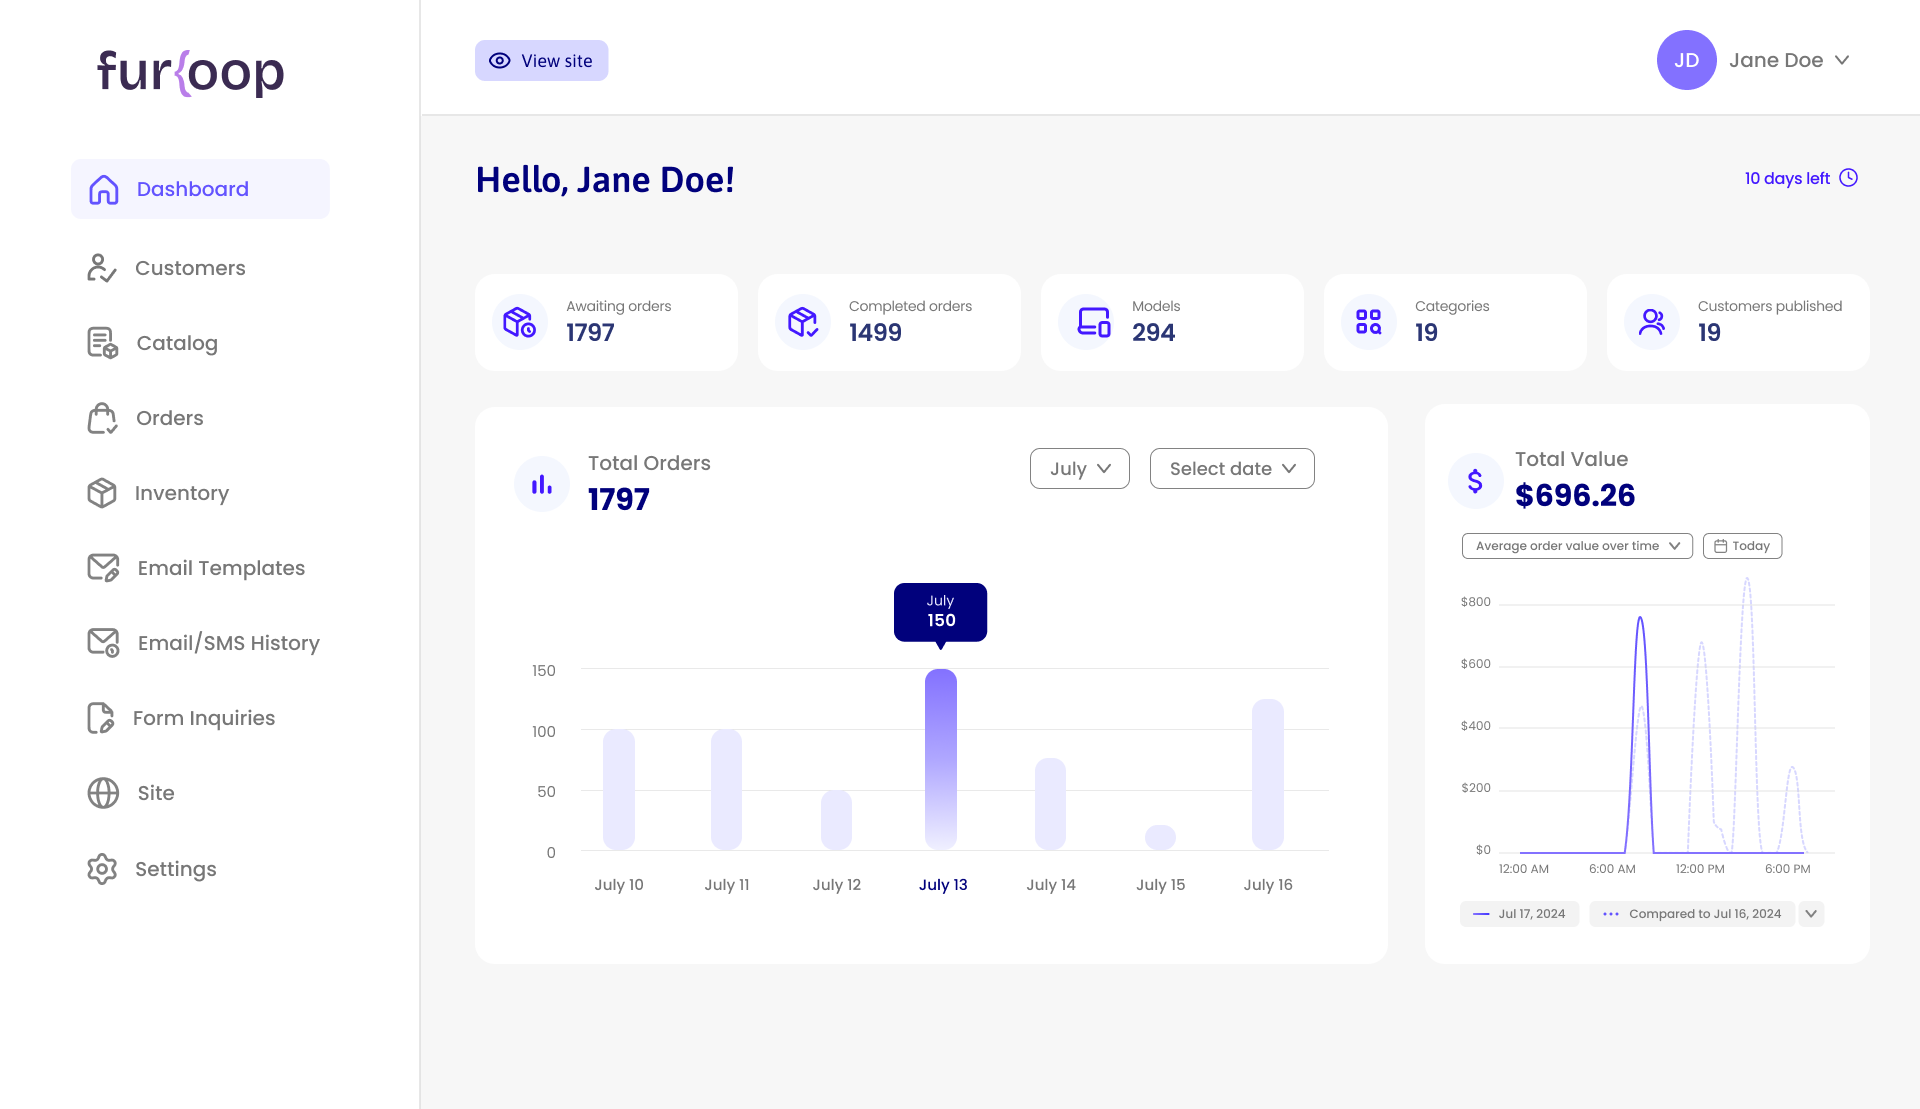Open the Select date dropdown
This screenshot has height=1109, width=1920.
click(x=1232, y=469)
